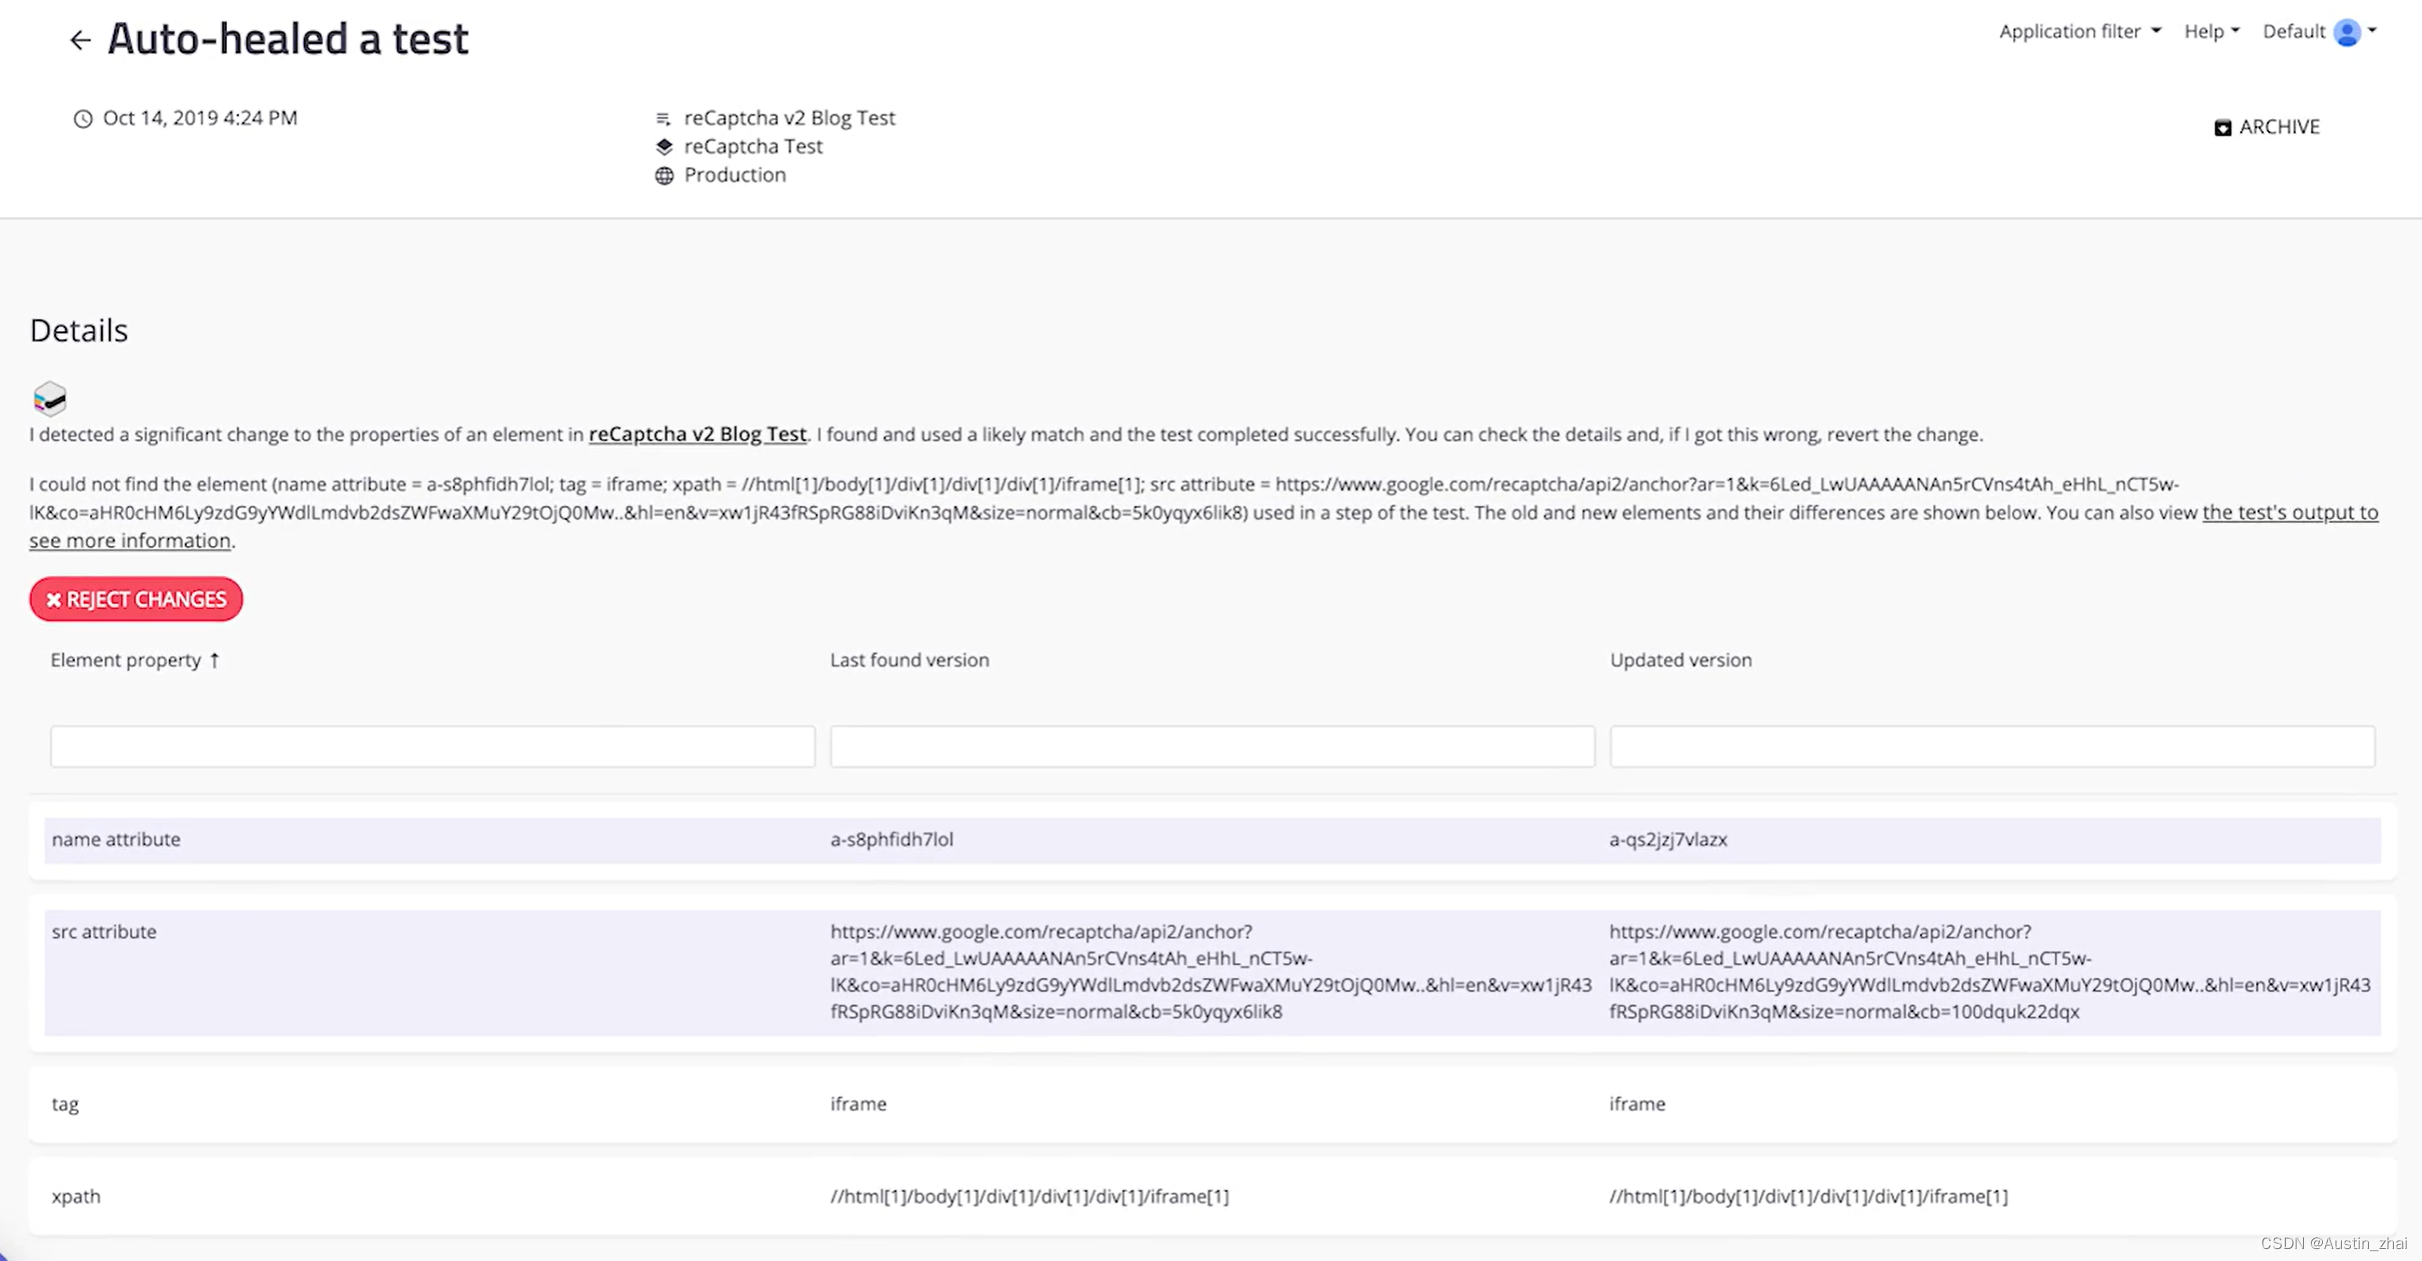Reject the auto-heal changes
The width and height of the screenshot is (2422, 1261).
coord(136,599)
